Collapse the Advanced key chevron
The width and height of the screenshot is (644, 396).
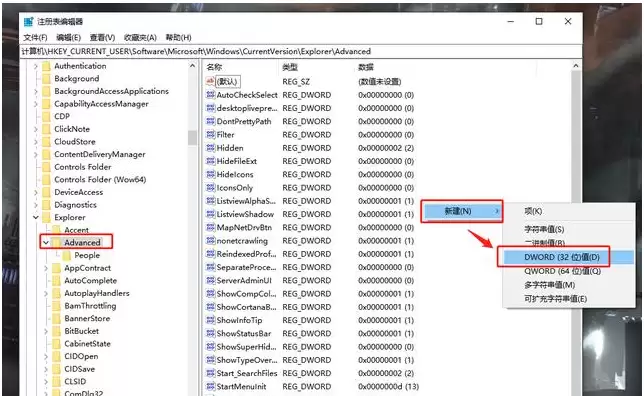pyautogui.click(x=46, y=243)
